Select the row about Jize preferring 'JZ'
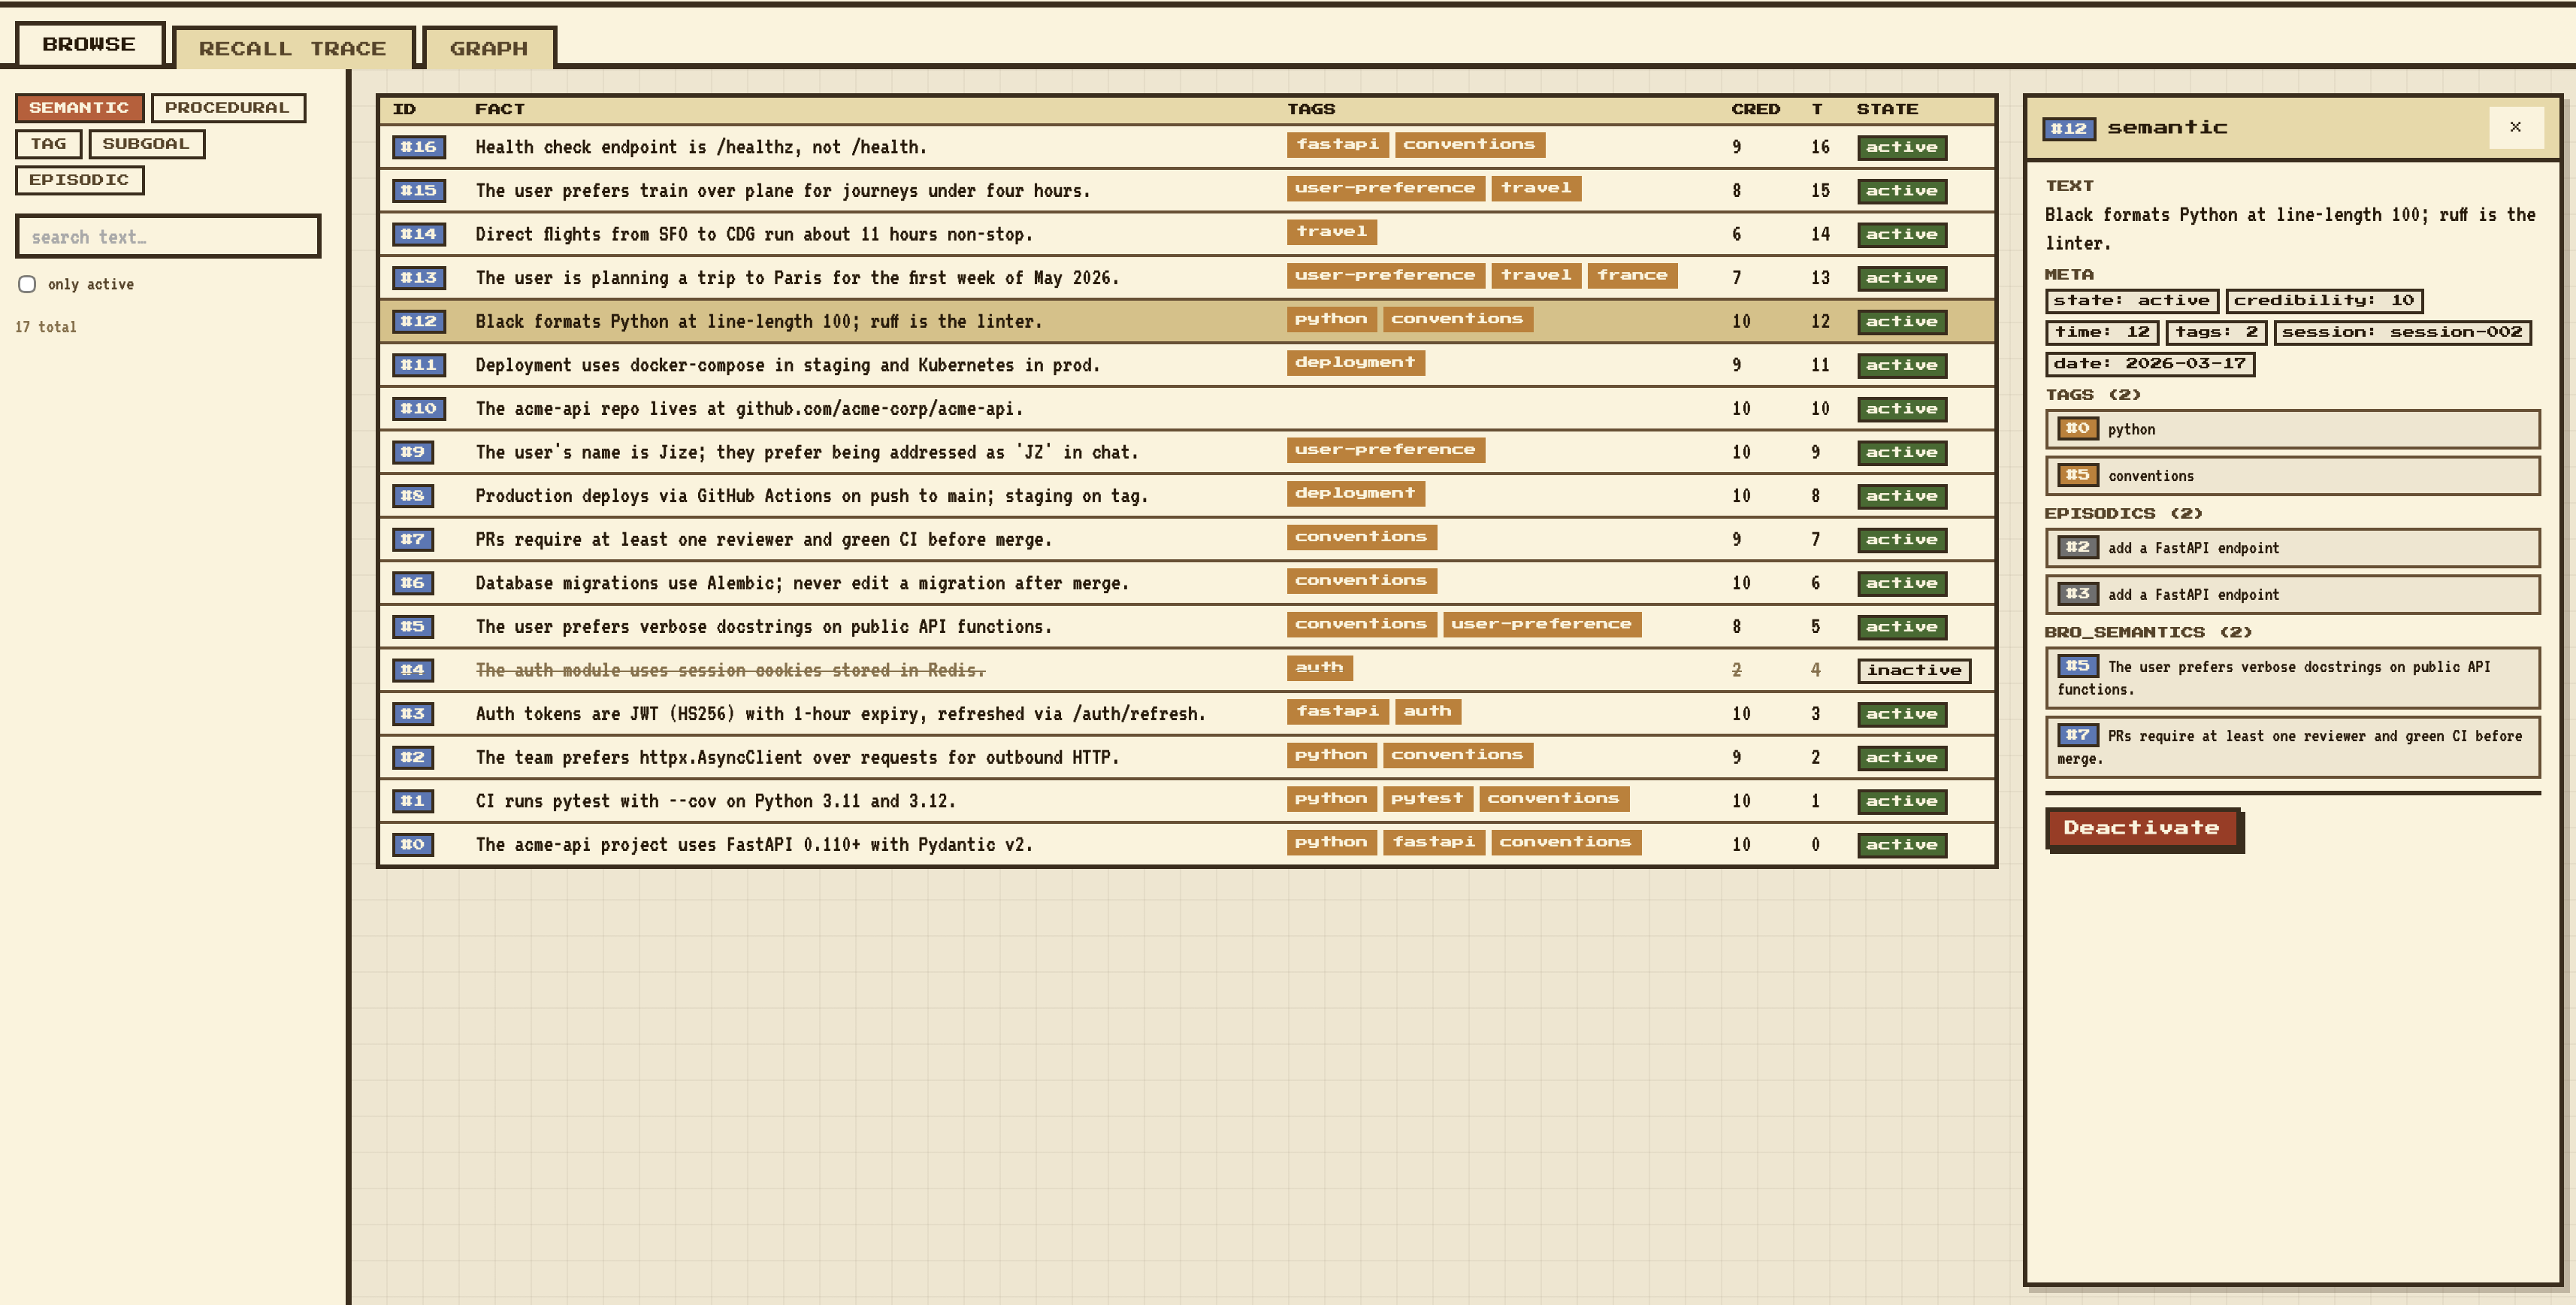The height and width of the screenshot is (1305, 2576). (1187, 452)
